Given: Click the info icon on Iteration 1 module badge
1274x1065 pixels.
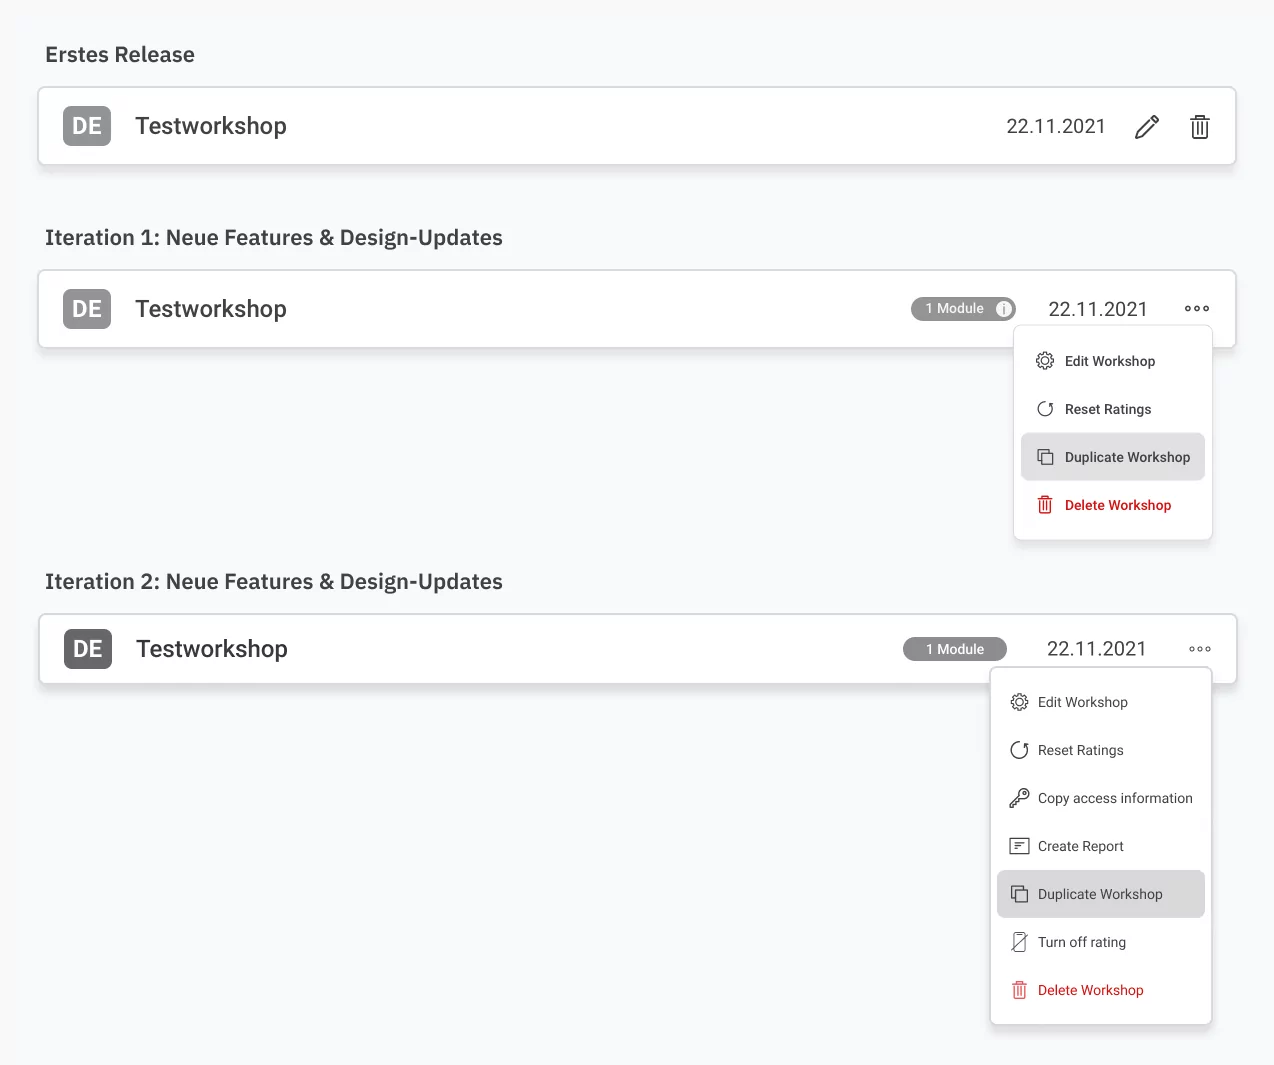Looking at the screenshot, I should (1003, 309).
